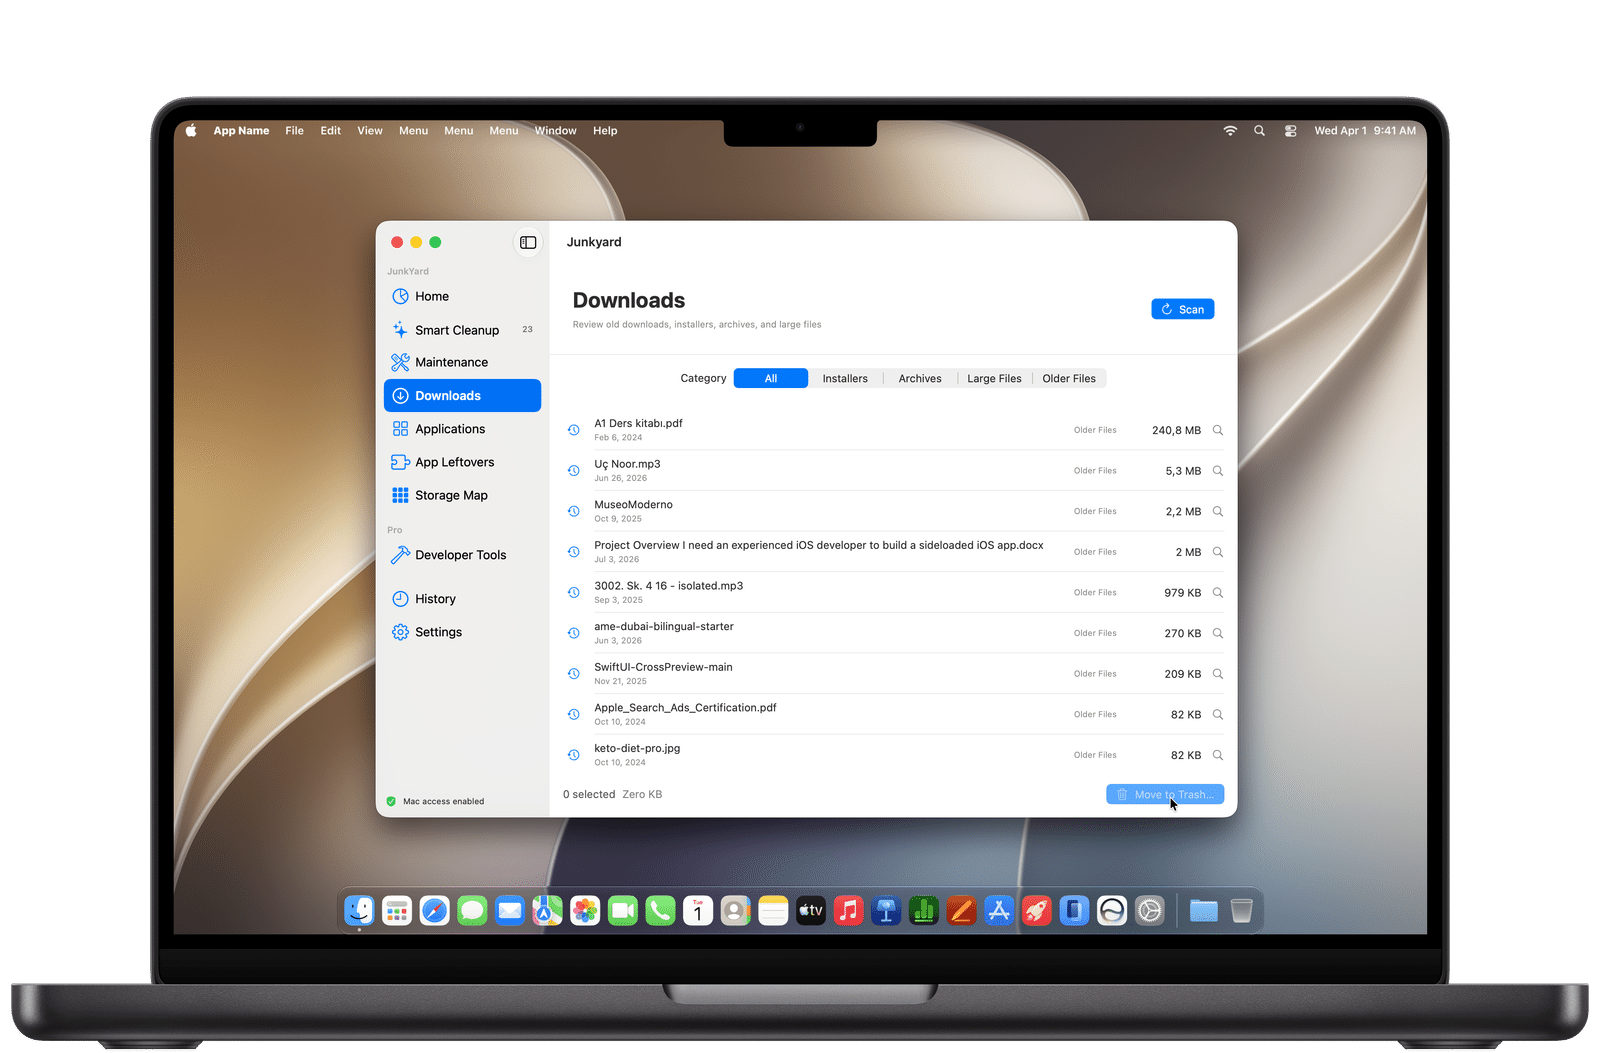Open the App Name menu

pyautogui.click(x=241, y=130)
